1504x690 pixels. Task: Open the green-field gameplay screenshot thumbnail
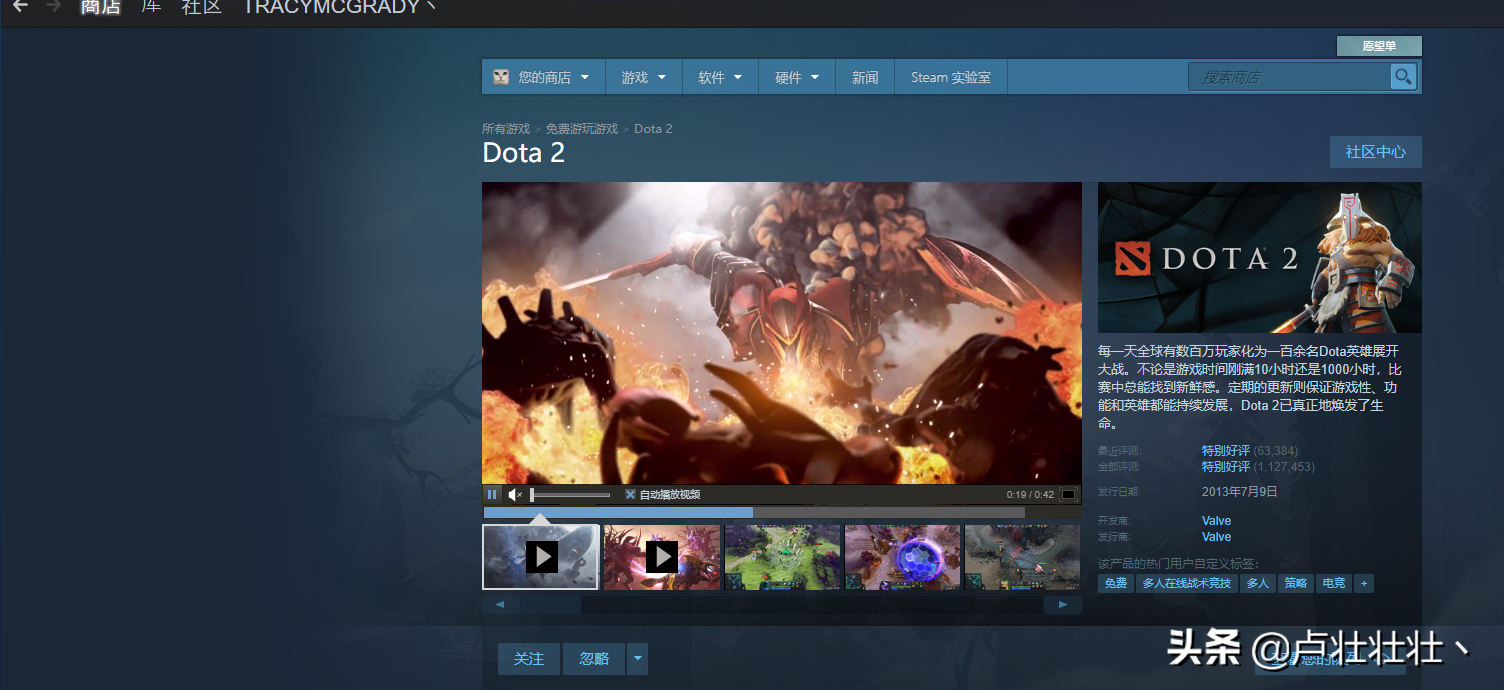click(782, 557)
